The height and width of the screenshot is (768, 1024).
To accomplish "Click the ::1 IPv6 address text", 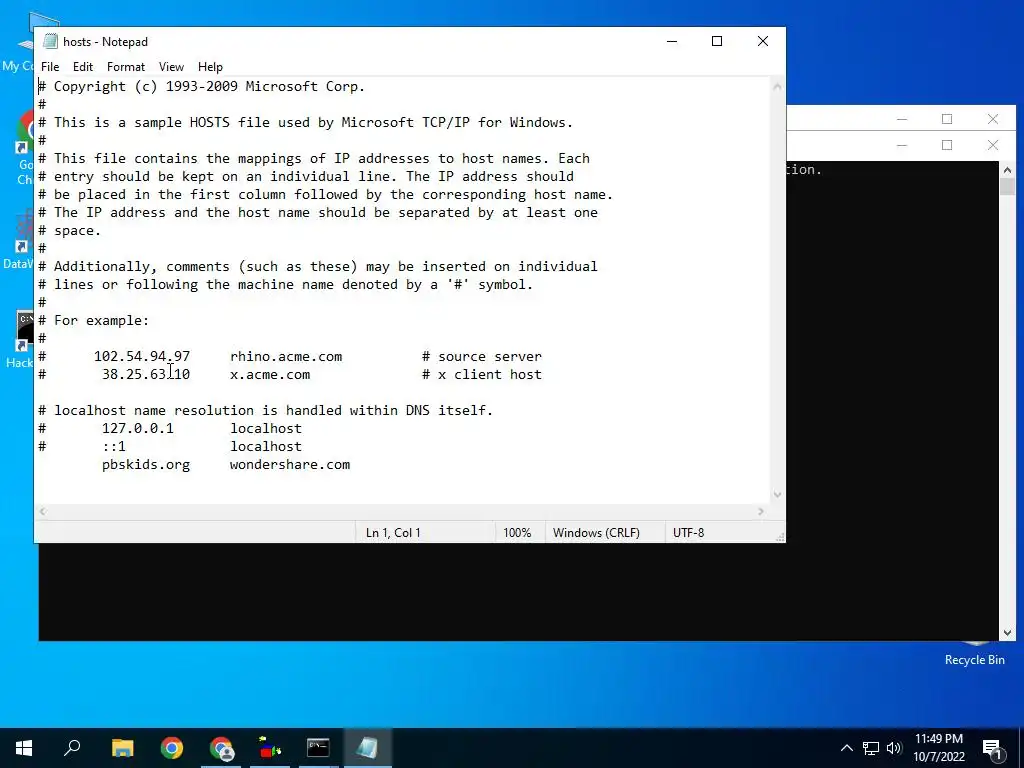I will [114, 446].
